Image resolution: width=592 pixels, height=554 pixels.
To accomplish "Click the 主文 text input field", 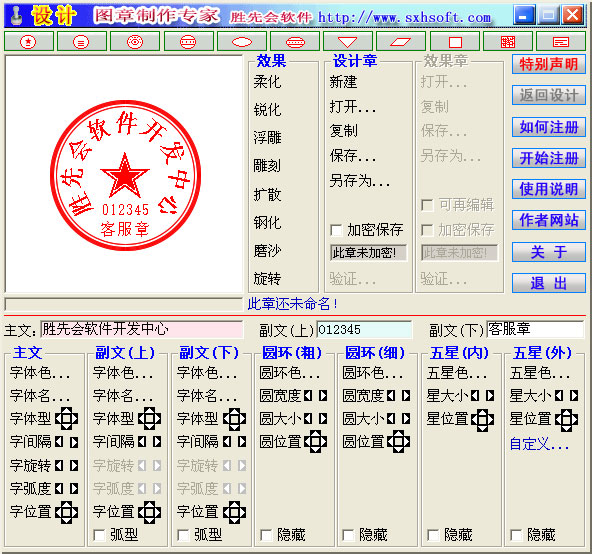I will (x=142, y=329).
